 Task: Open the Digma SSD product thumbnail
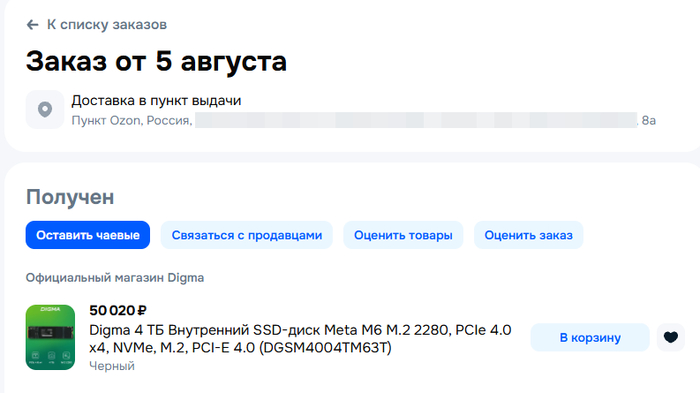click(50, 337)
